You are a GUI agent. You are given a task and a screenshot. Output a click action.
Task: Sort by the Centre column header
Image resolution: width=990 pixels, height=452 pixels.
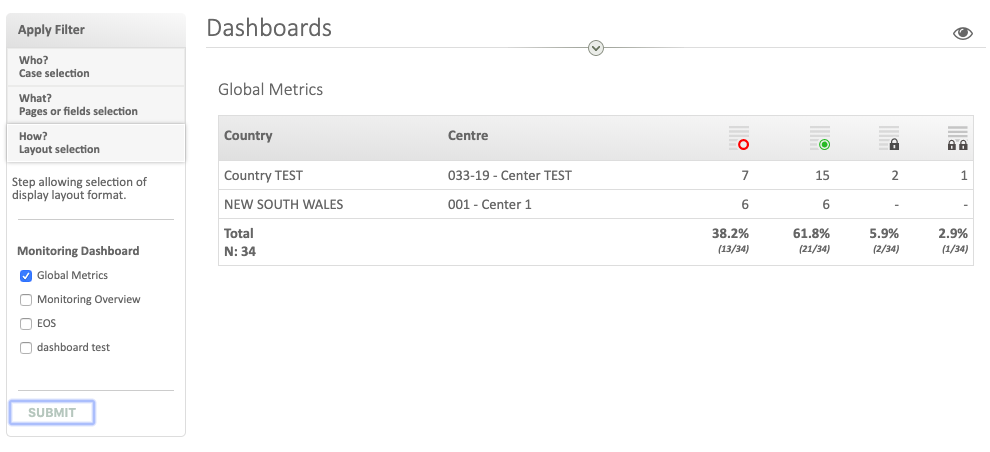(x=468, y=136)
